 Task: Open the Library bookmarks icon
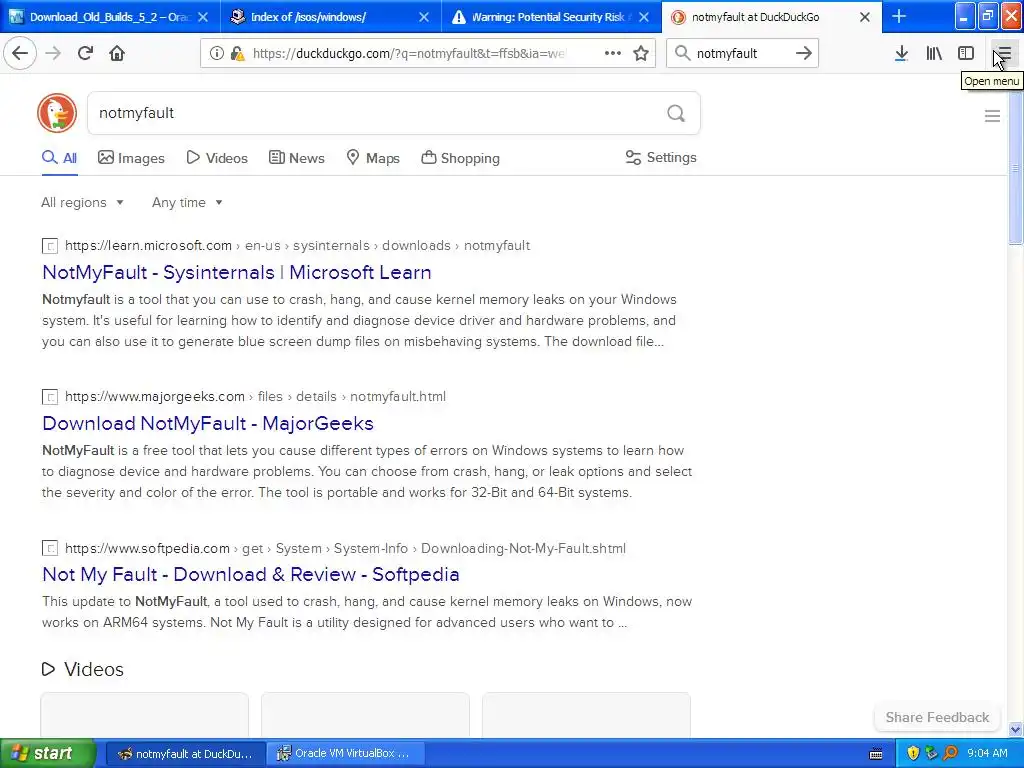934,54
